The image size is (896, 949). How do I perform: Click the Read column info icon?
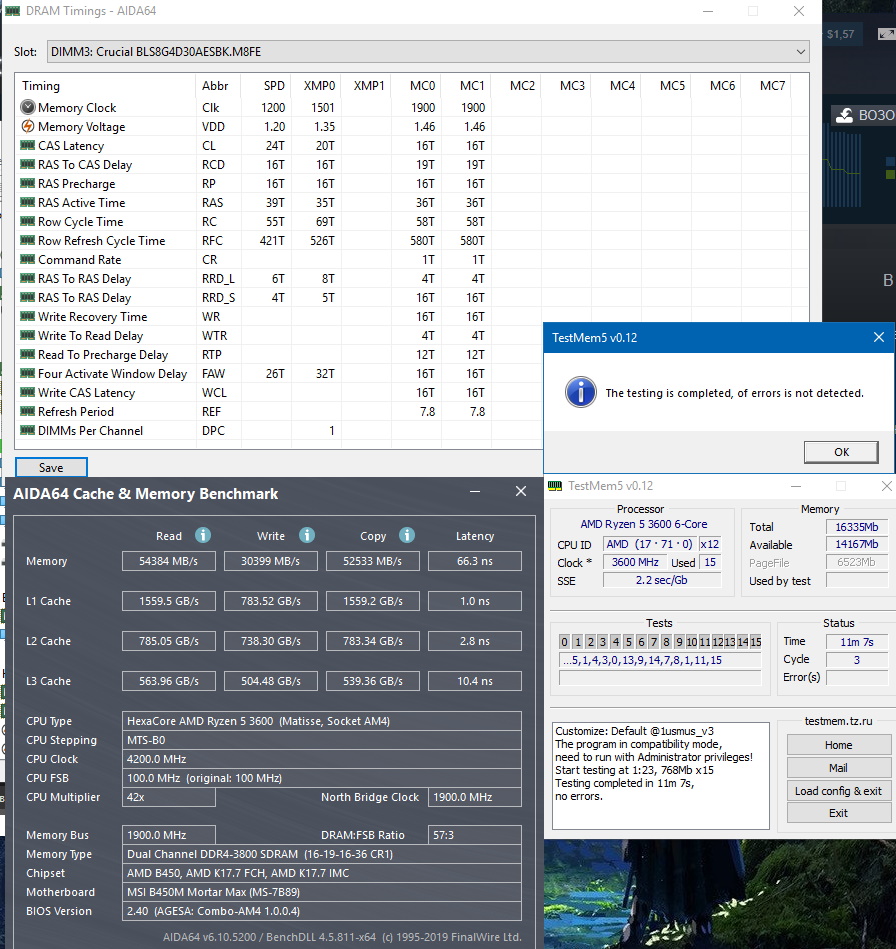(x=203, y=535)
